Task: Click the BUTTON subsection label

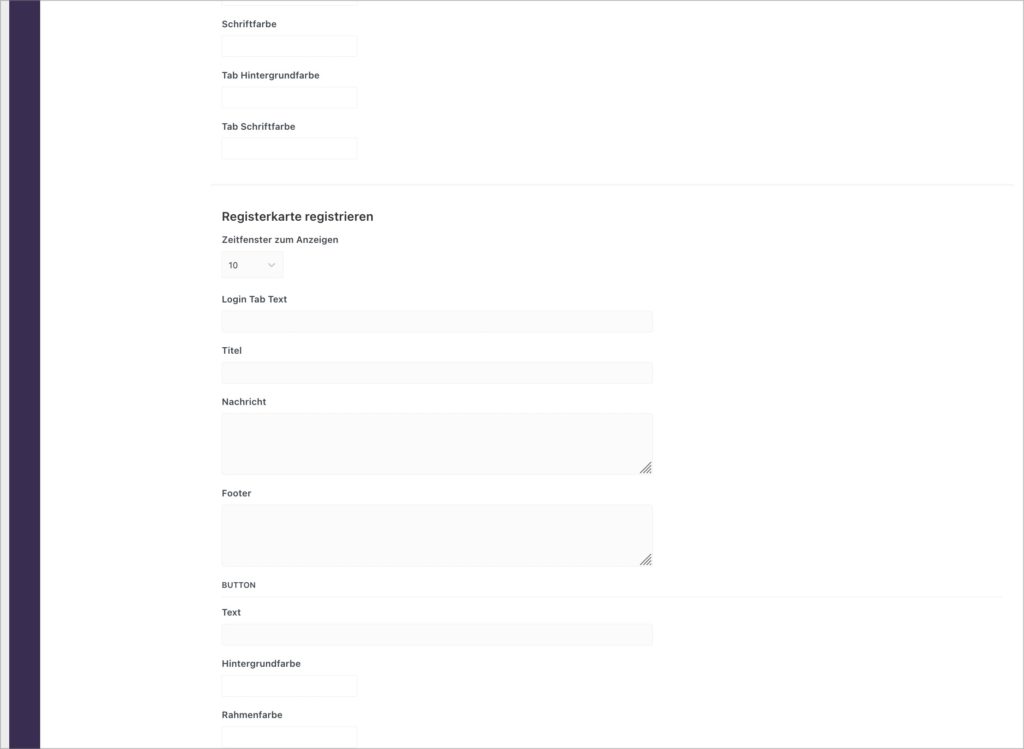Action: pos(238,585)
